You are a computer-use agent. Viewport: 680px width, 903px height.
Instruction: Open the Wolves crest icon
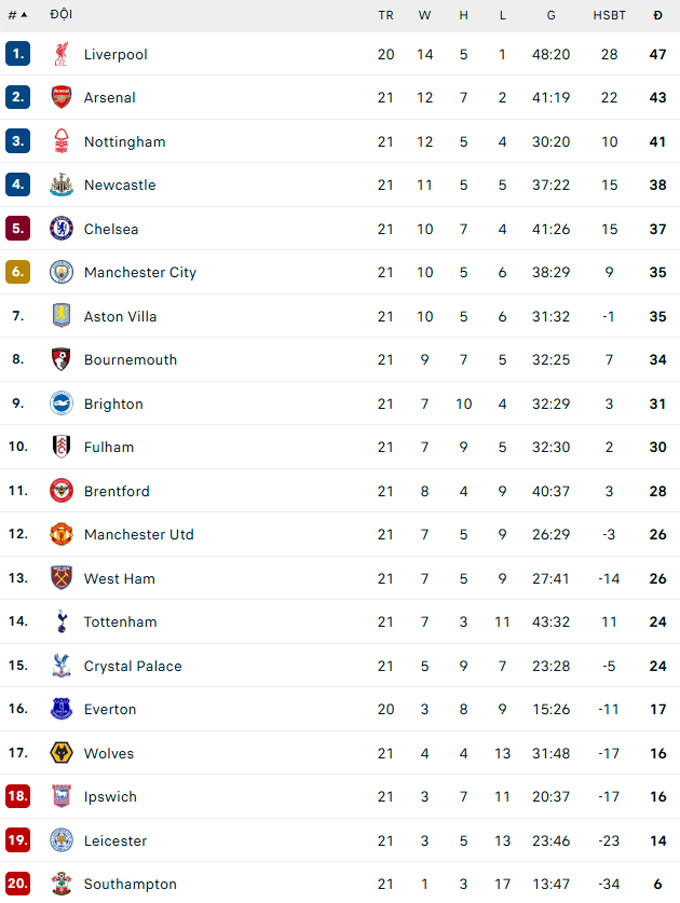[61, 753]
